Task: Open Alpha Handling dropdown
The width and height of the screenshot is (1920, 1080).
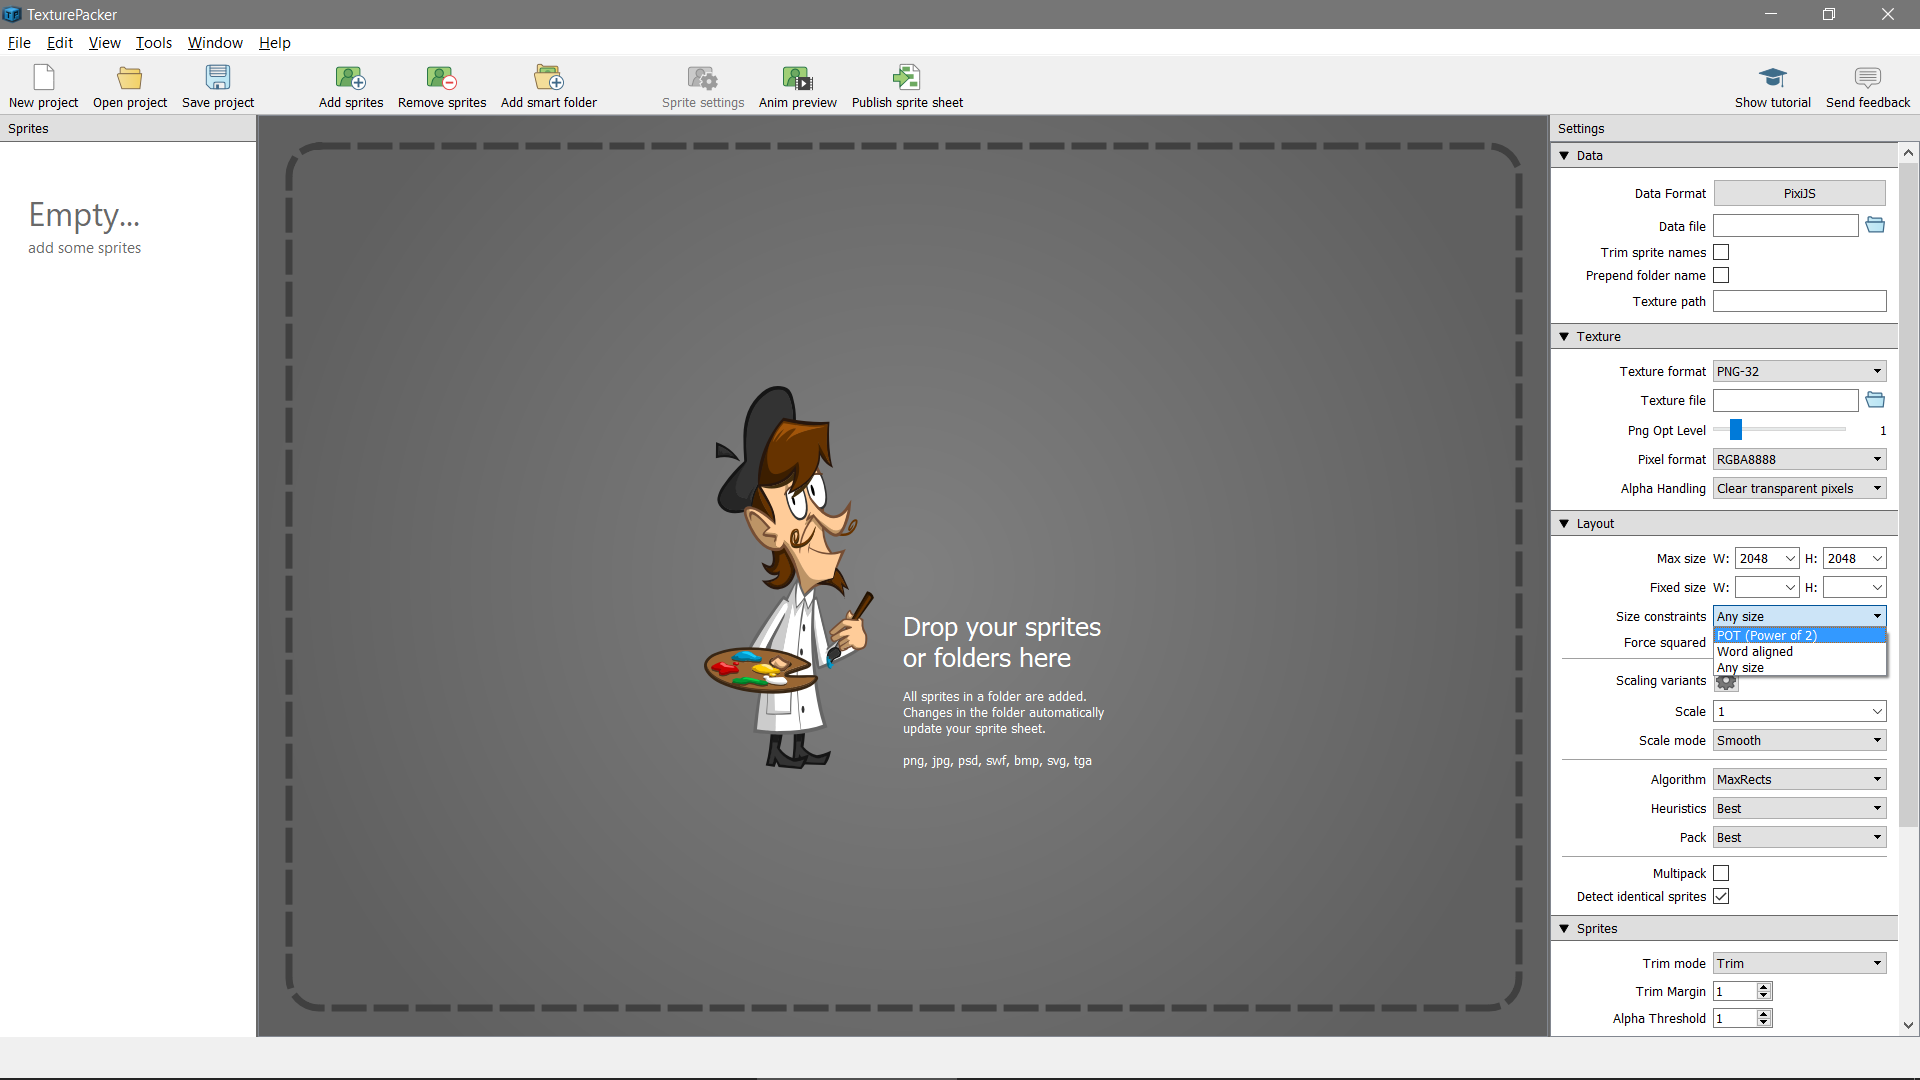Action: [x=1799, y=488]
